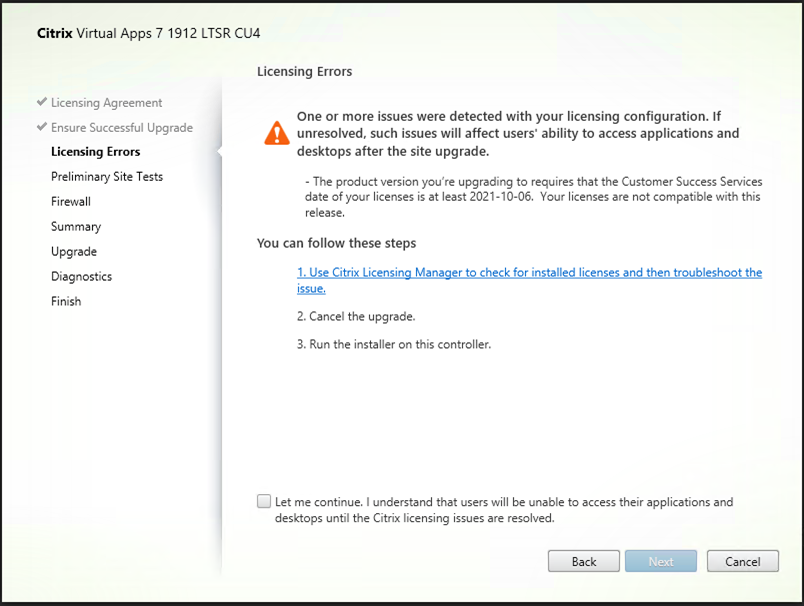Click the checkmark beside Licensing Agreement

point(42,102)
